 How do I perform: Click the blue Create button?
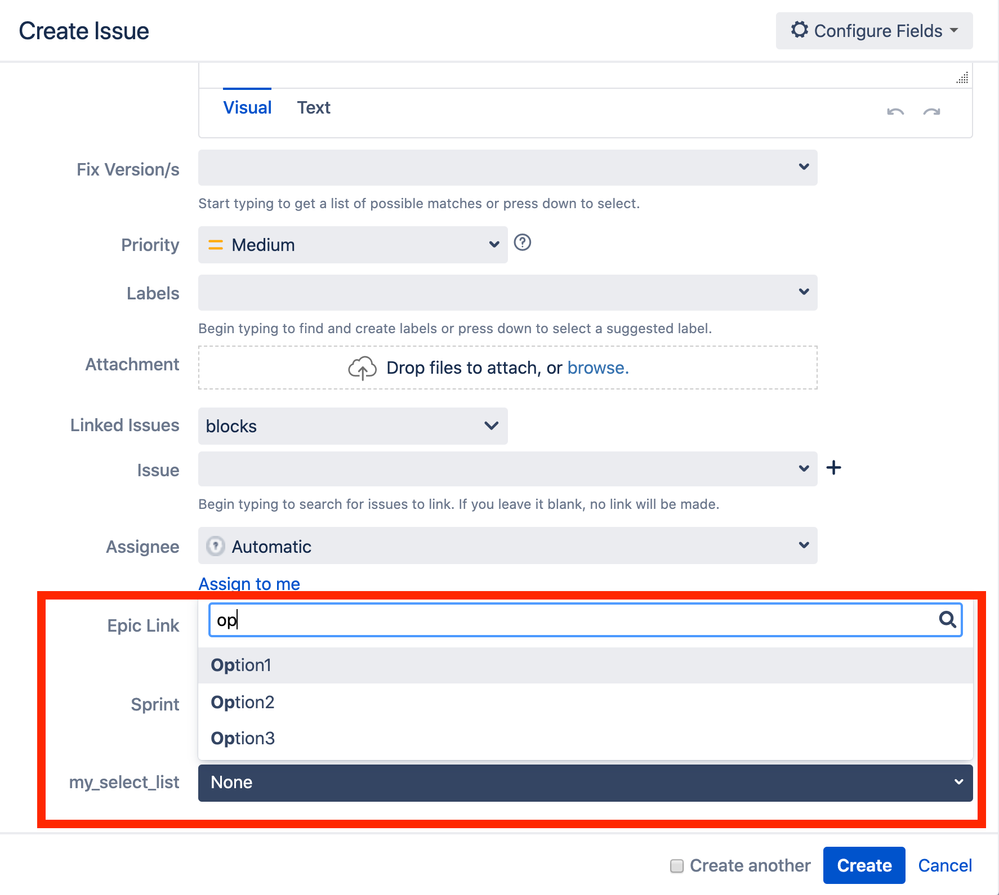[863, 866]
